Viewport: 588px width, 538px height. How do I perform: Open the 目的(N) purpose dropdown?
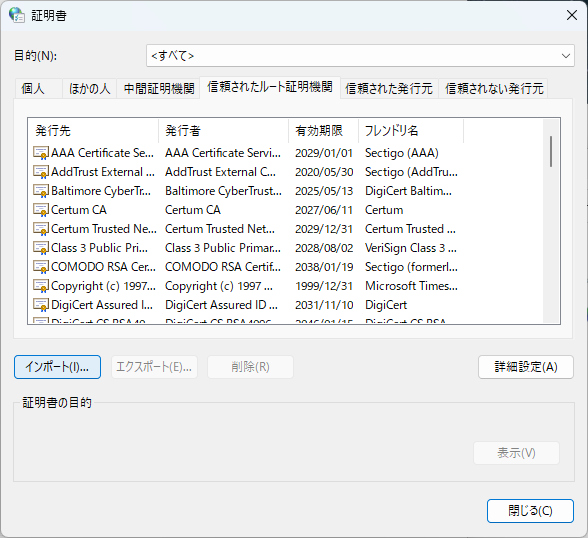click(x=360, y=56)
